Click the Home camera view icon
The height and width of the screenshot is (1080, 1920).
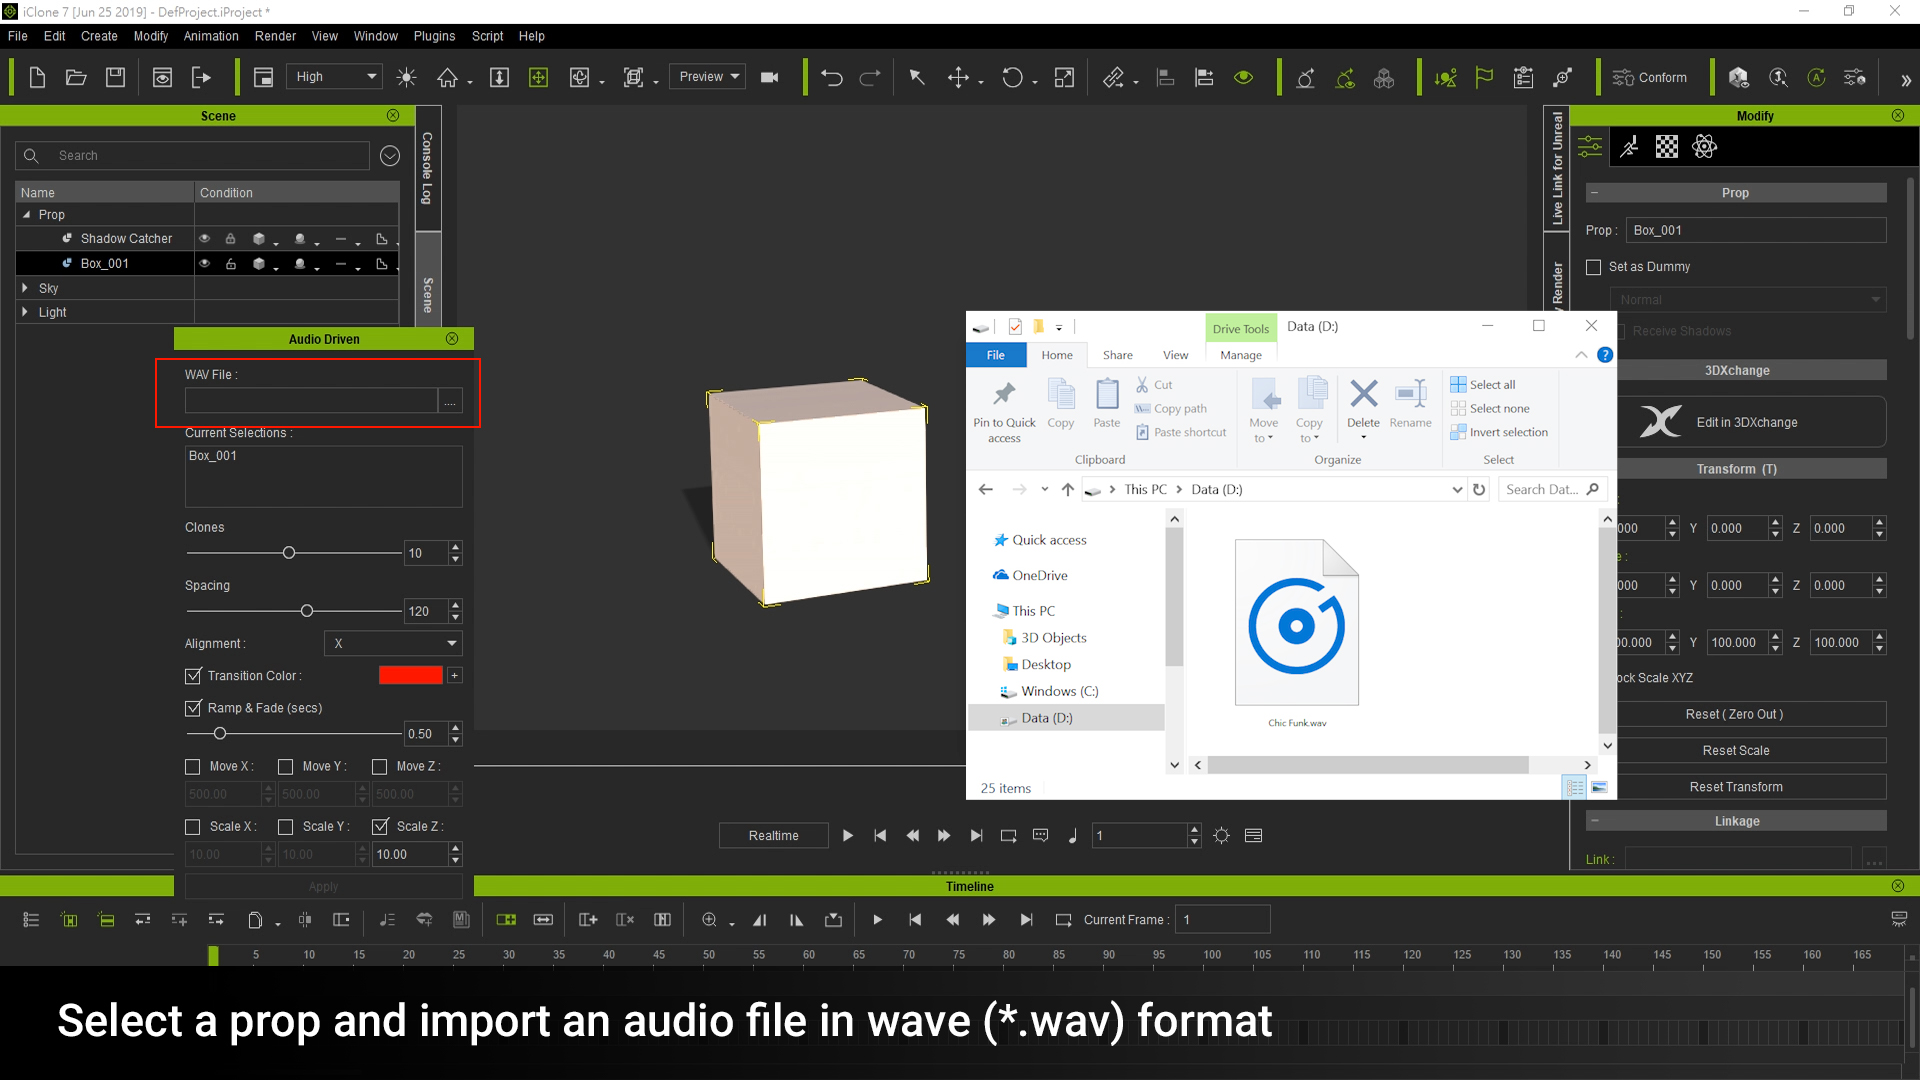tap(447, 77)
